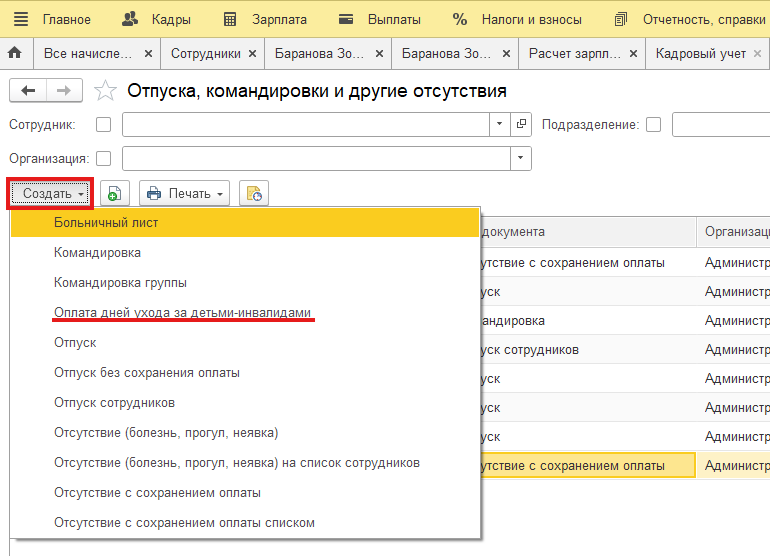Select the highlighted сохранением оплаты row

click(625, 466)
